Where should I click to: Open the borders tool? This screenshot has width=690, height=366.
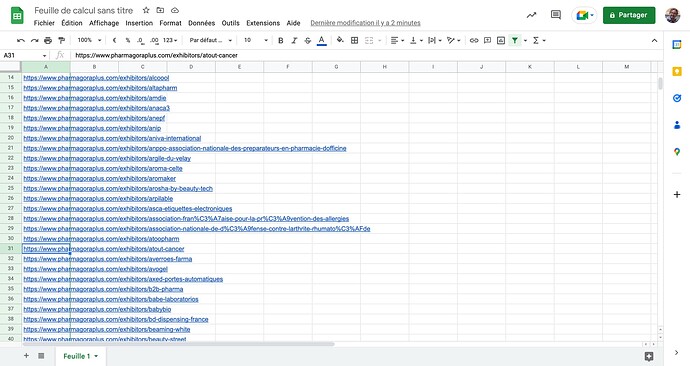[x=354, y=40]
